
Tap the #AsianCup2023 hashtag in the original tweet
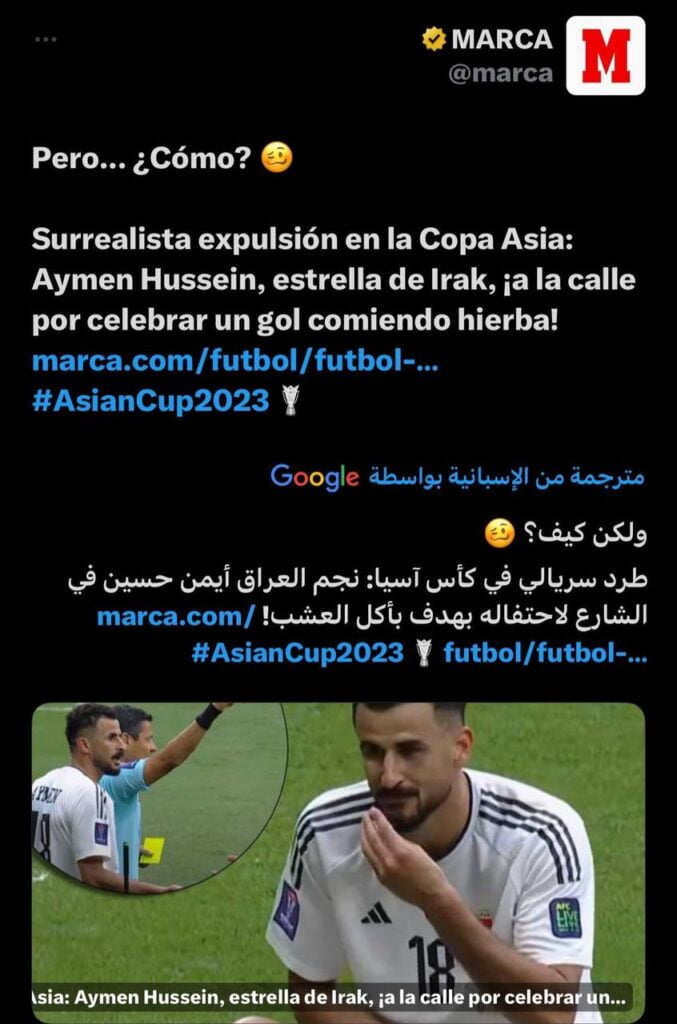pos(150,400)
